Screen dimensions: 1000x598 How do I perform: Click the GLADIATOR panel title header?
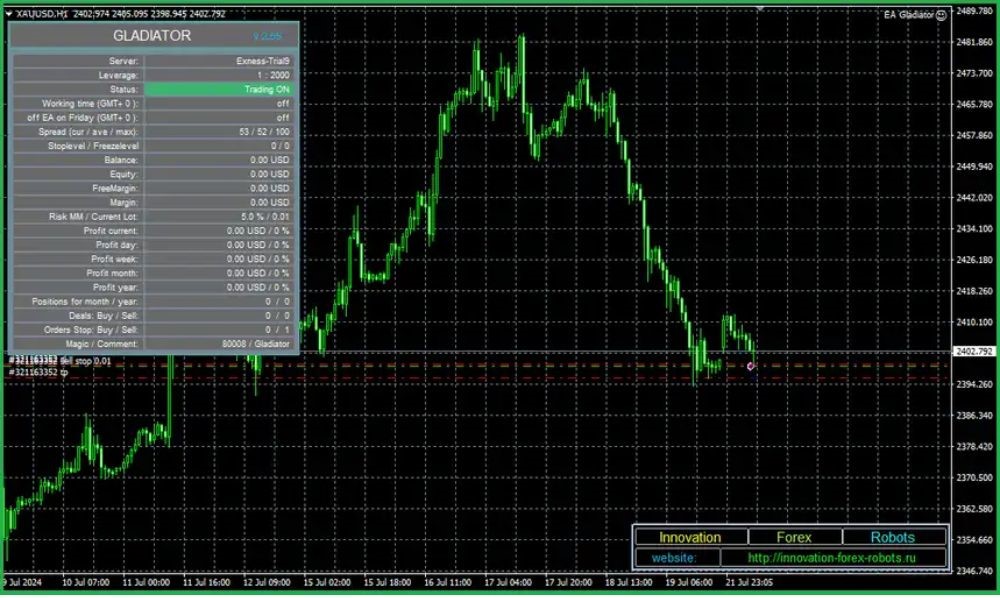tap(152, 36)
